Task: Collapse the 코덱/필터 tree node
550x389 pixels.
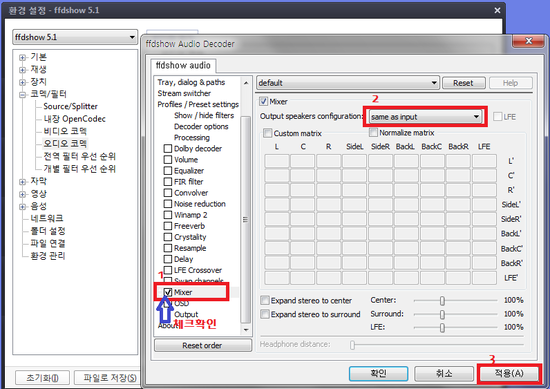Action: pyautogui.click(x=22, y=95)
